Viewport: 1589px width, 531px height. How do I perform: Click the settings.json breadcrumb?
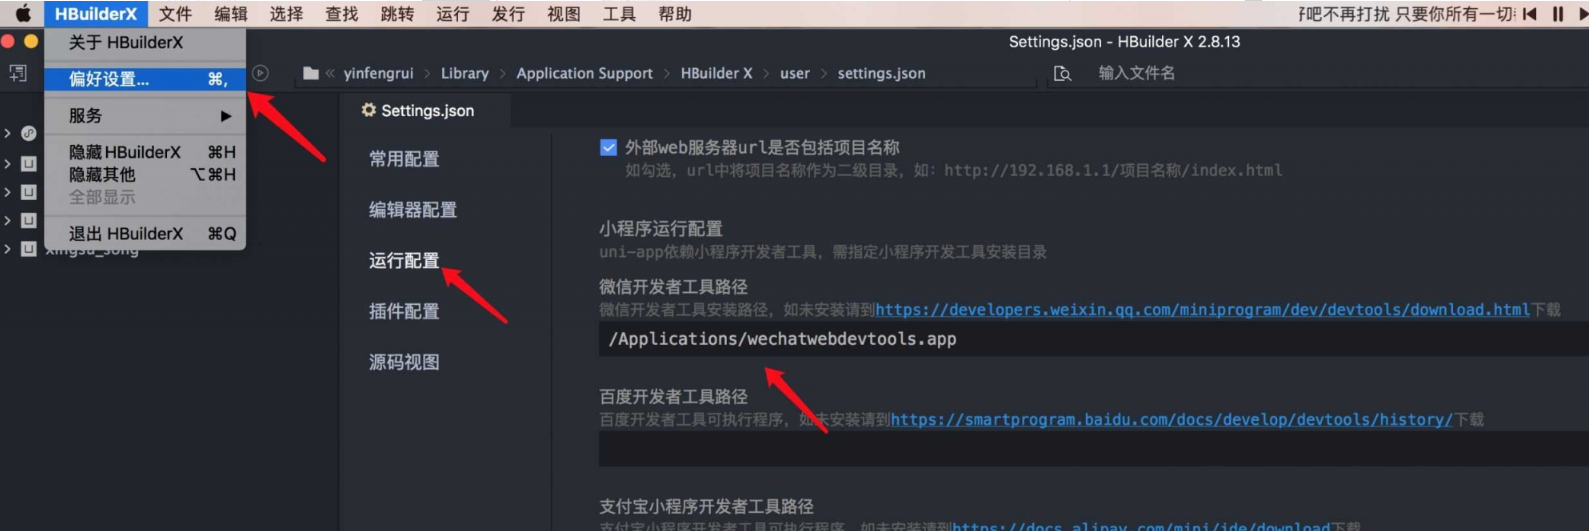tap(881, 73)
